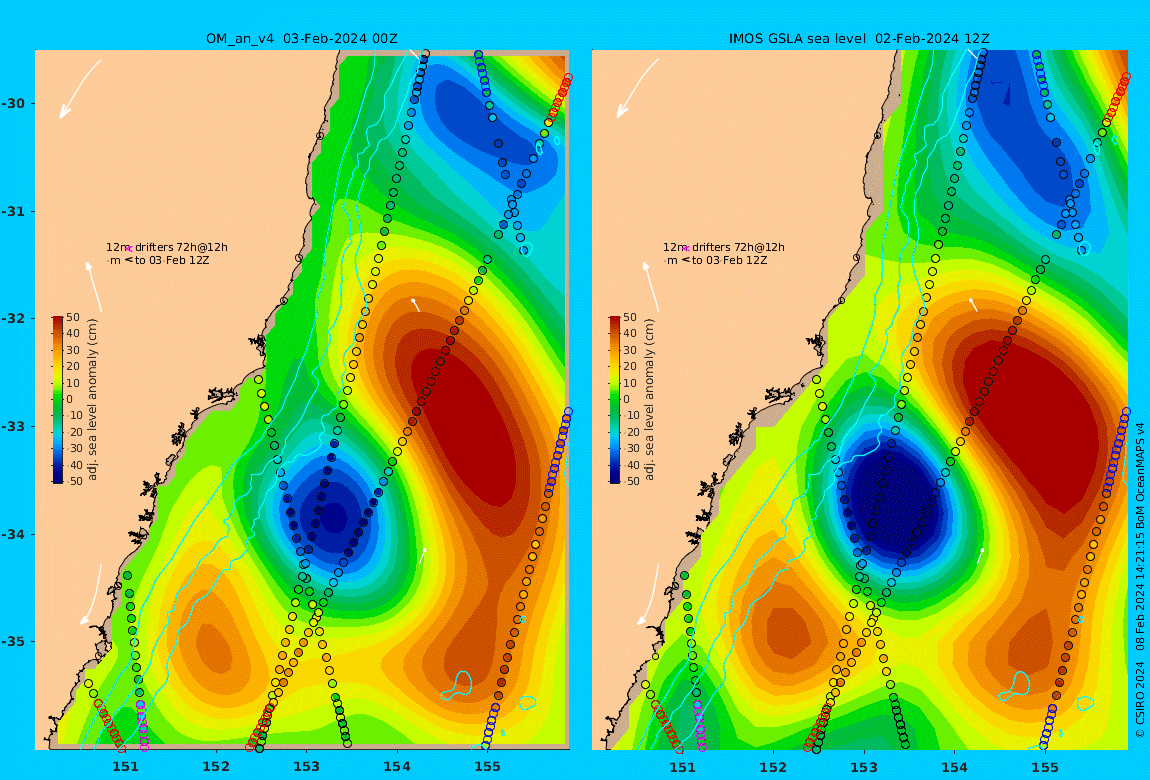
Task: Click the right map's sea level color bar
Action: 615,400
